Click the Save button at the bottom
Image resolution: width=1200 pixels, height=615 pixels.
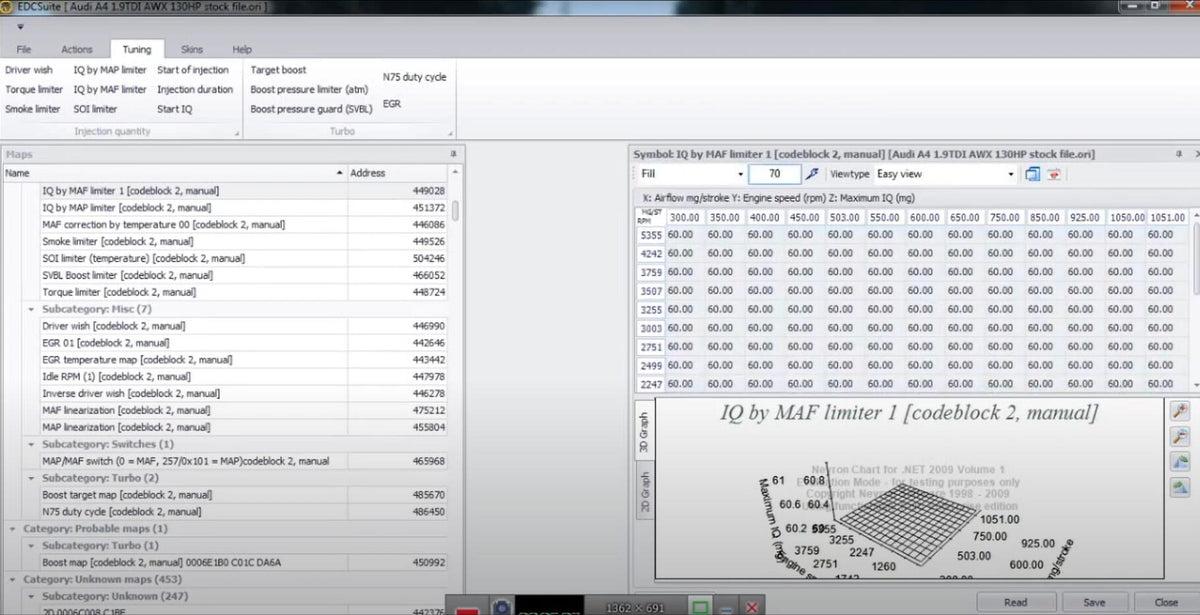[x=1094, y=603]
